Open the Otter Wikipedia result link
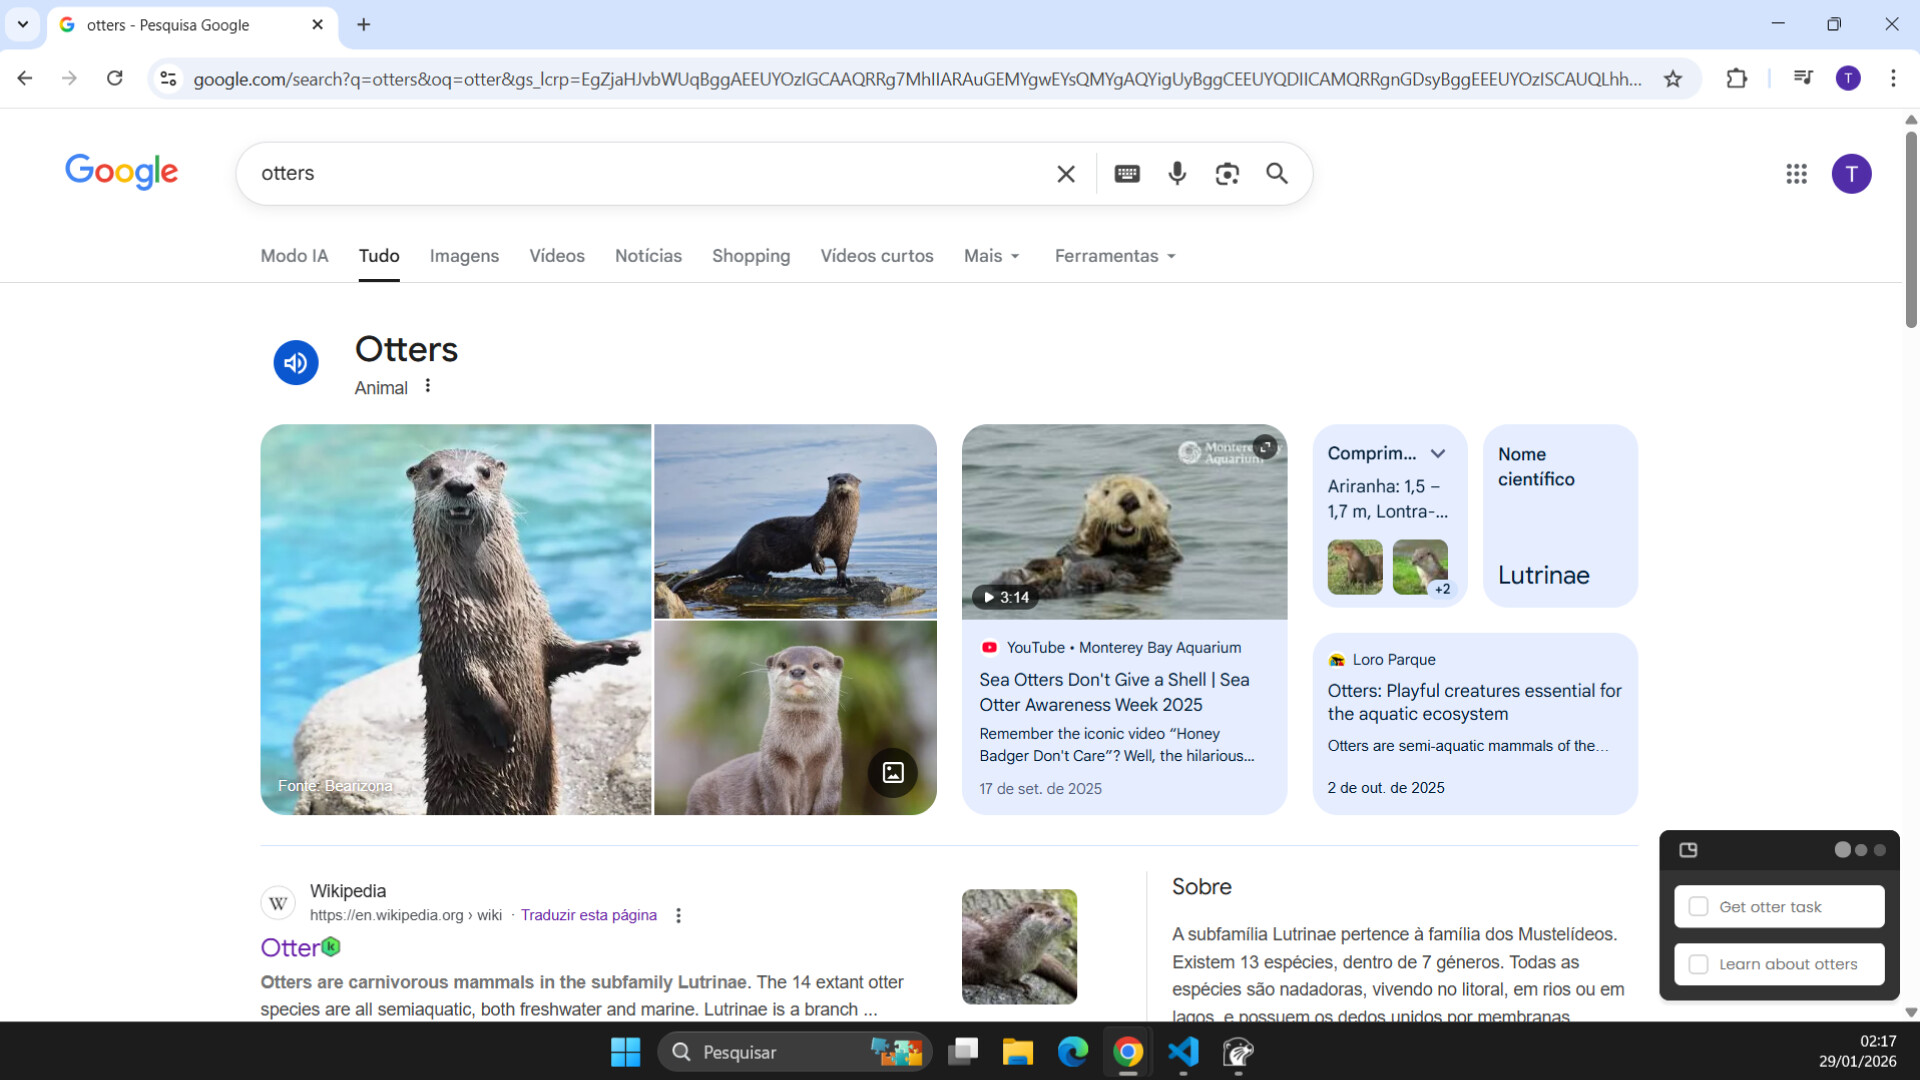The image size is (1920, 1080). [290, 946]
